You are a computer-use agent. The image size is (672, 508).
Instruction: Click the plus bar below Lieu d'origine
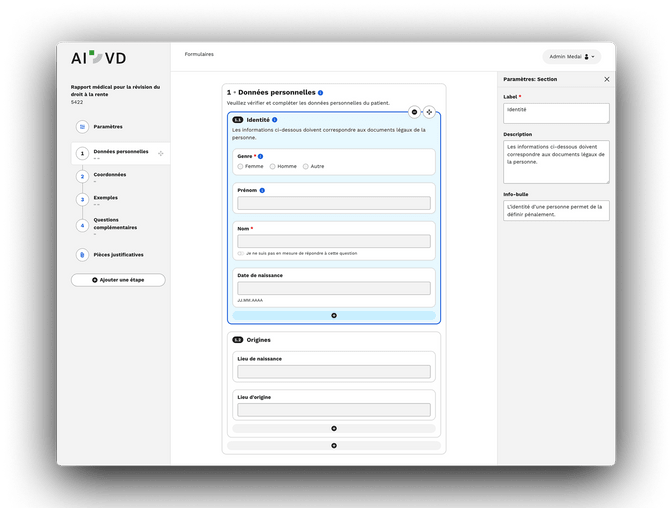click(333, 428)
